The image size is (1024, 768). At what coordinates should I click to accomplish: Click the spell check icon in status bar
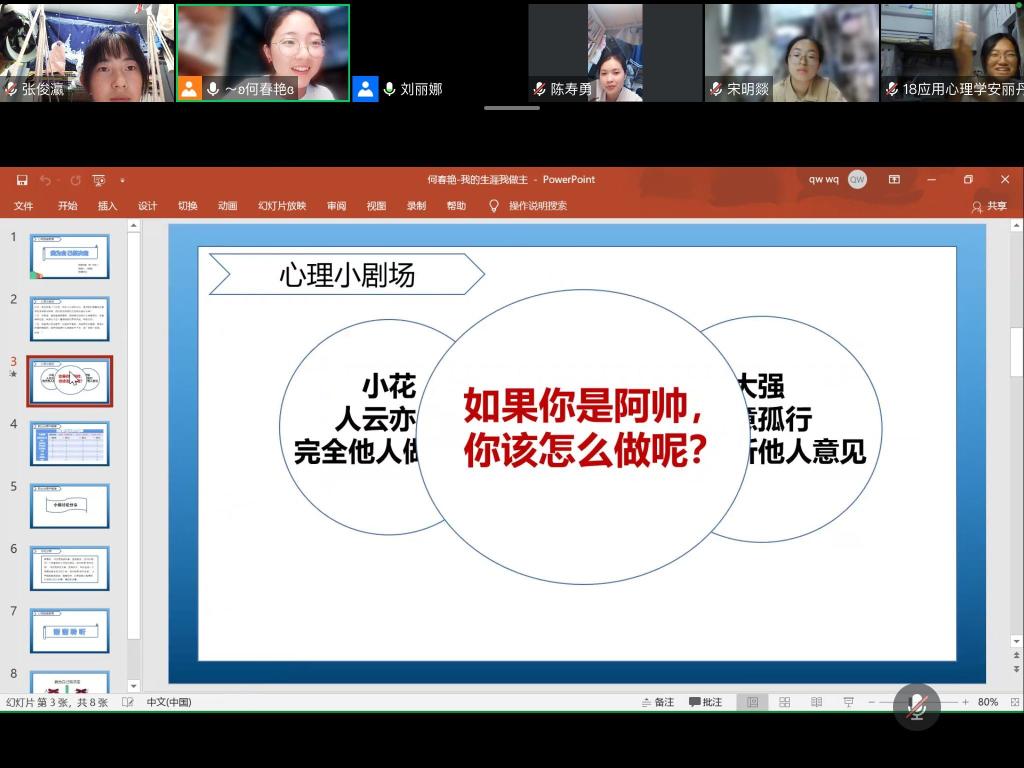pos(128,702)
